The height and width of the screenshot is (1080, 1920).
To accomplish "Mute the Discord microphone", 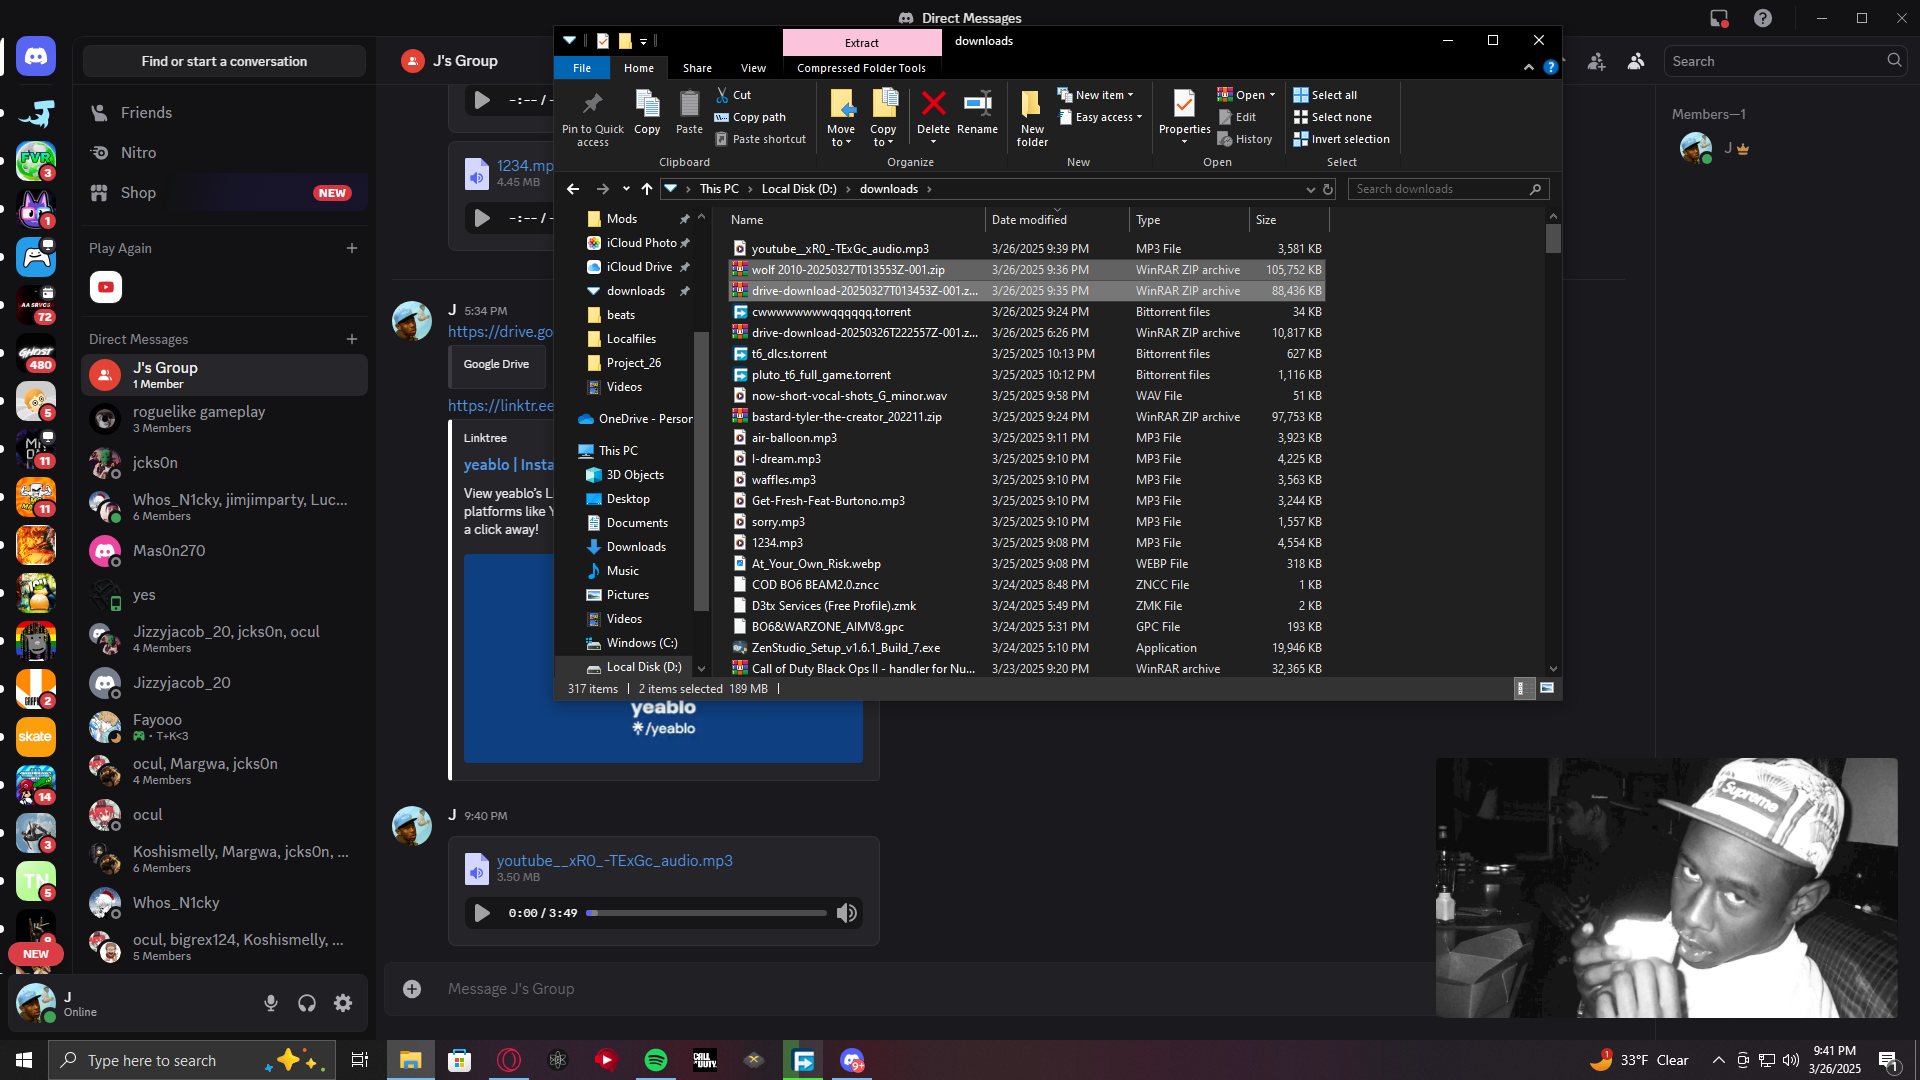I will tap(271, 1003).
